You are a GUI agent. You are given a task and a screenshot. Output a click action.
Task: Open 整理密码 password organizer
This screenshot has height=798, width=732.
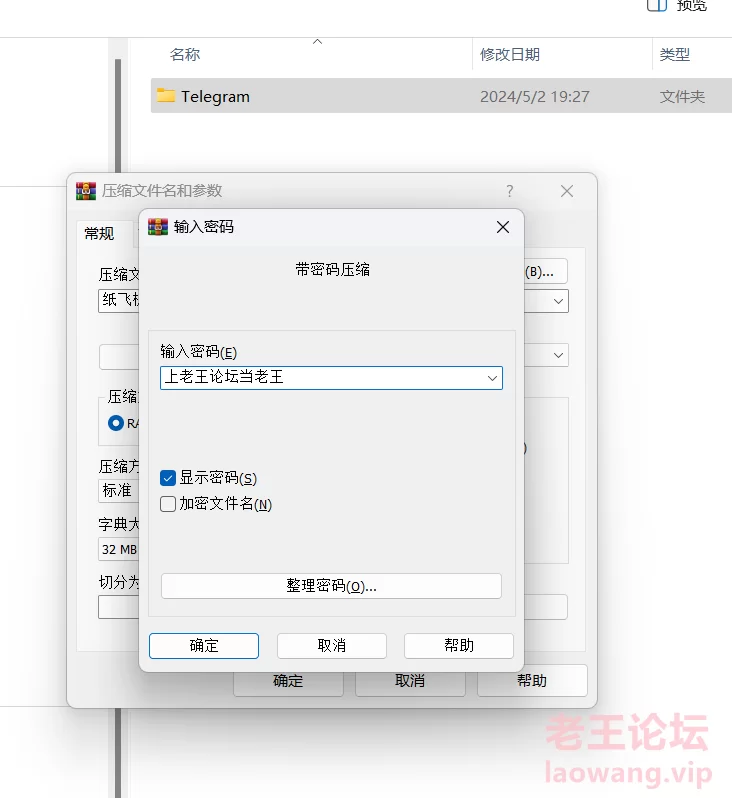coord(331,586)
